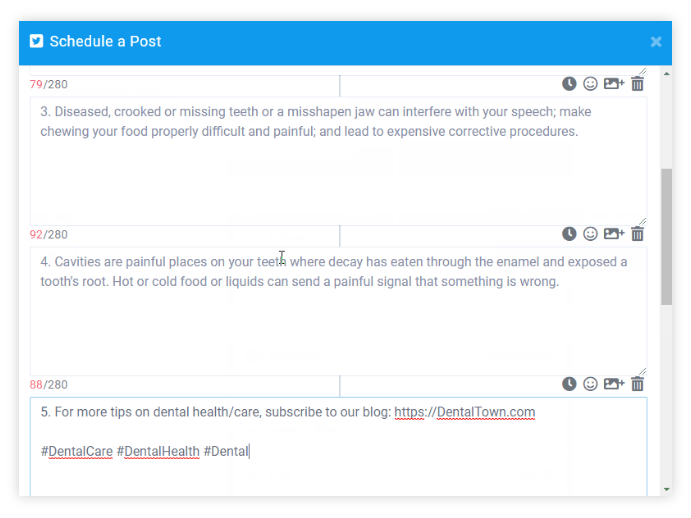The image size is (691, 518).
Task: Click the scroll down arrow of the dialog
Action: pyautogui.click(x=666, y=489)
